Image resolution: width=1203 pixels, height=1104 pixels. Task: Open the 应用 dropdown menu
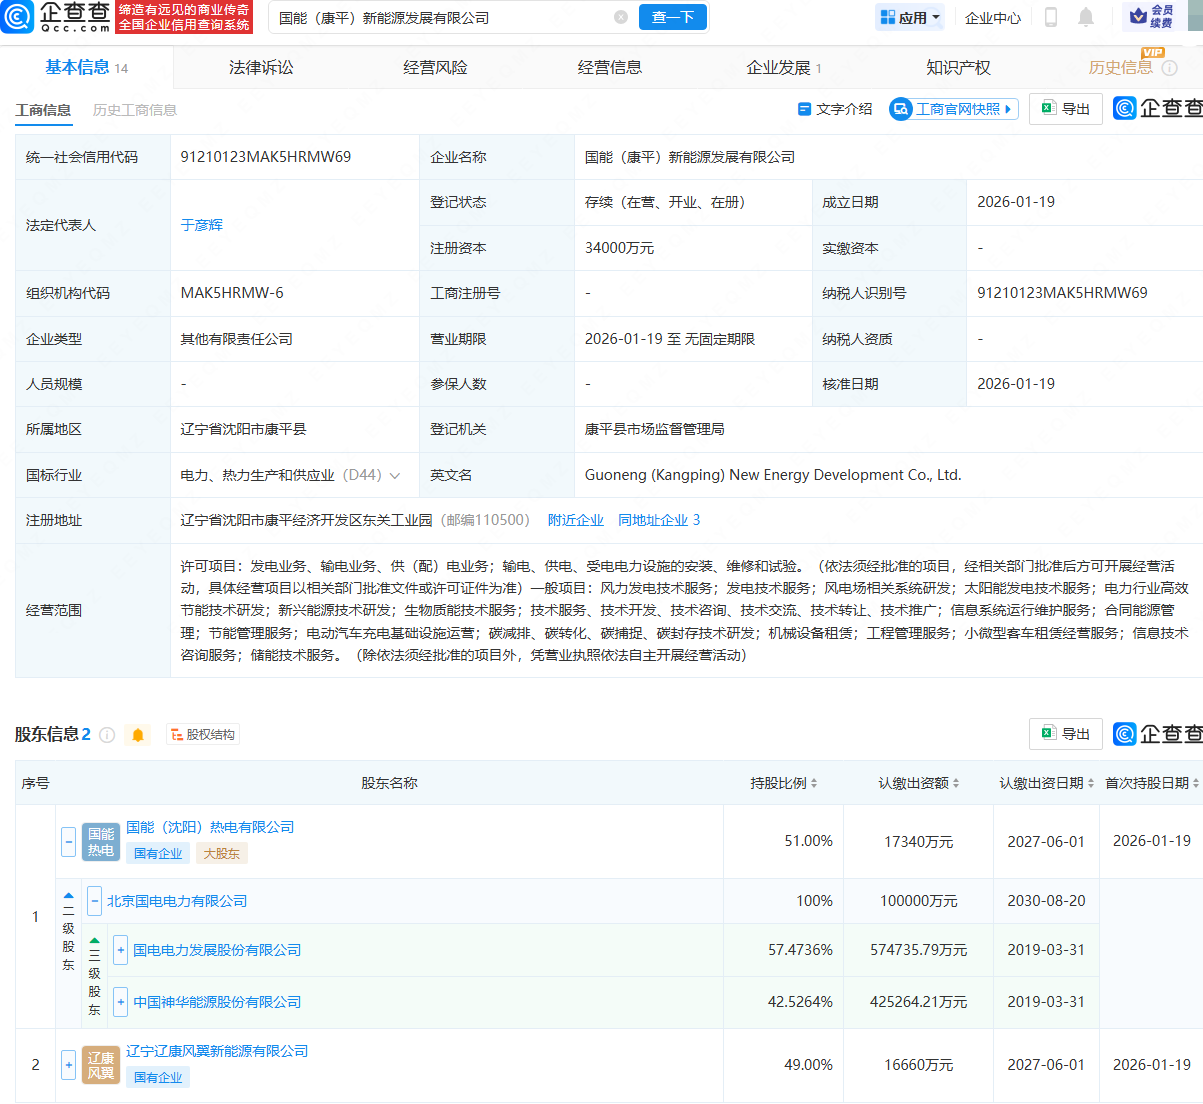[909, 17]
